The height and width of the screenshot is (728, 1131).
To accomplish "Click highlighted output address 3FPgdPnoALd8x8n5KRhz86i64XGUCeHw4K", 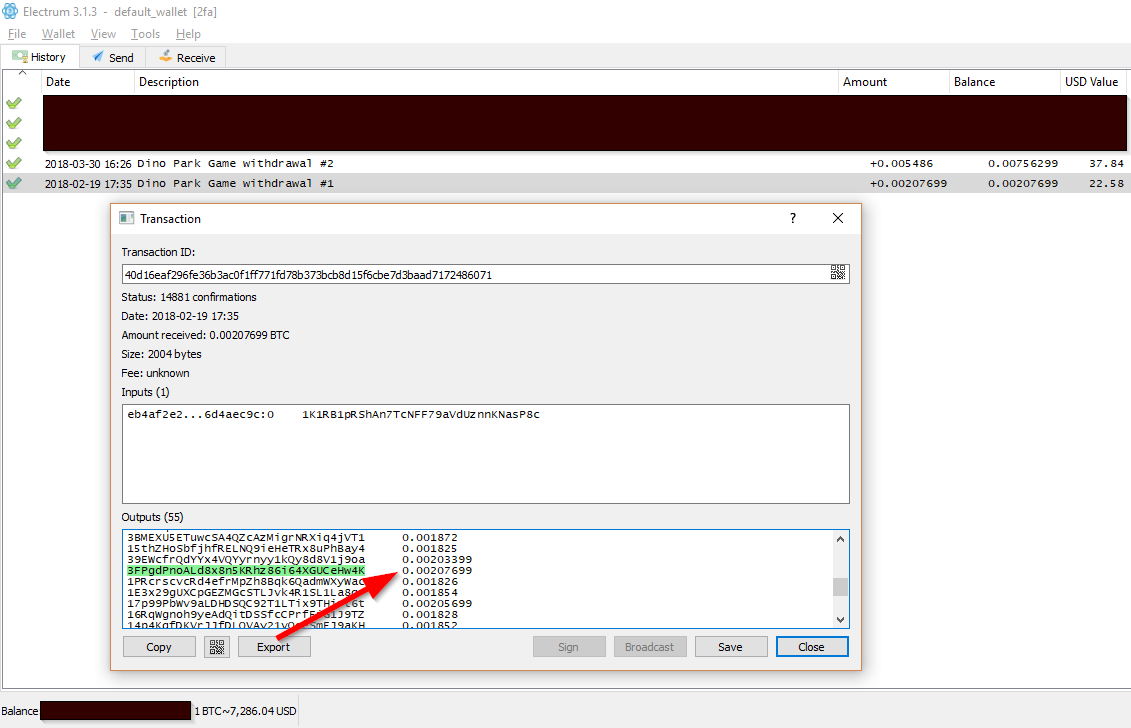I will tap(246, 571).
